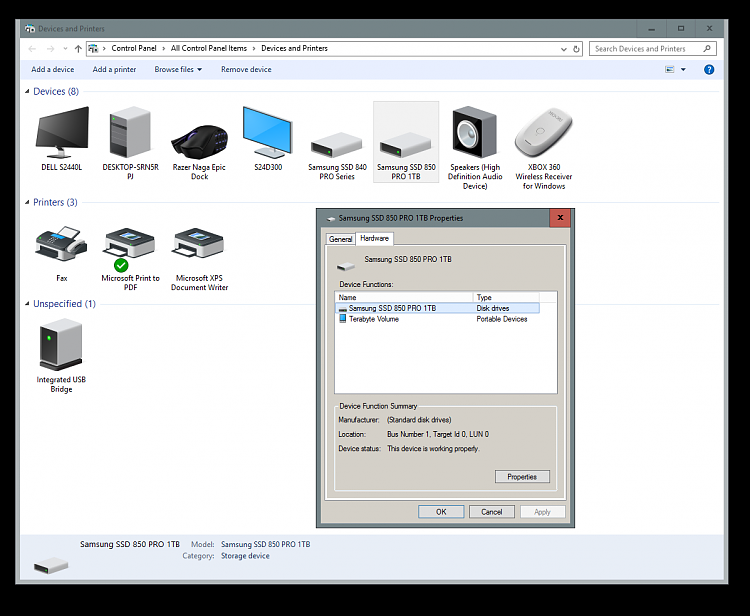Open the recent locations dropdown arrow
The image size is (750, 616).
(66, 49)
